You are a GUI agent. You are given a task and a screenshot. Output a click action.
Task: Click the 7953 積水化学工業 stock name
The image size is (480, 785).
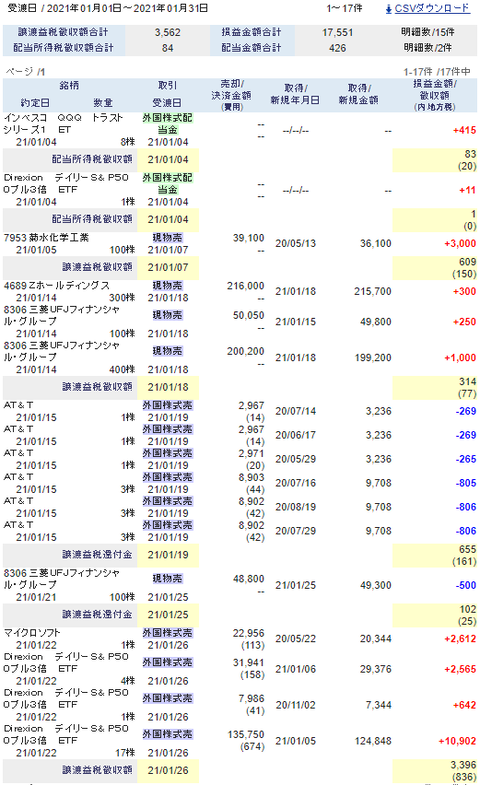click(x=46, y=238)
